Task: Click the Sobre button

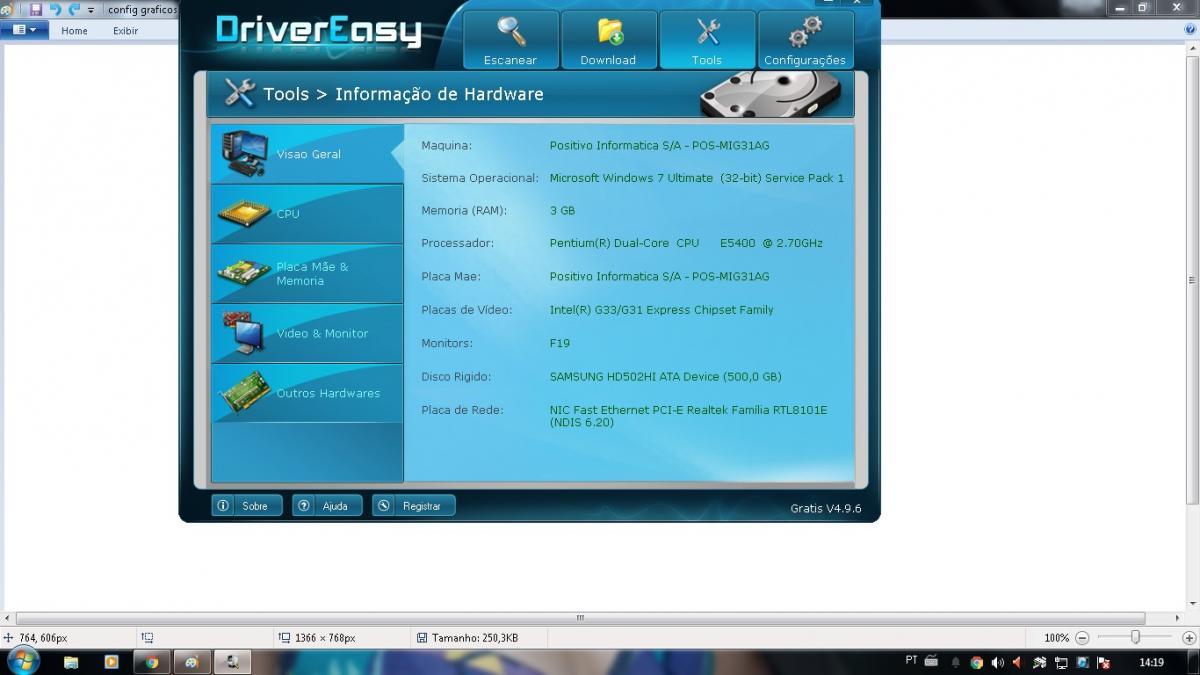Action: [247, 506]
